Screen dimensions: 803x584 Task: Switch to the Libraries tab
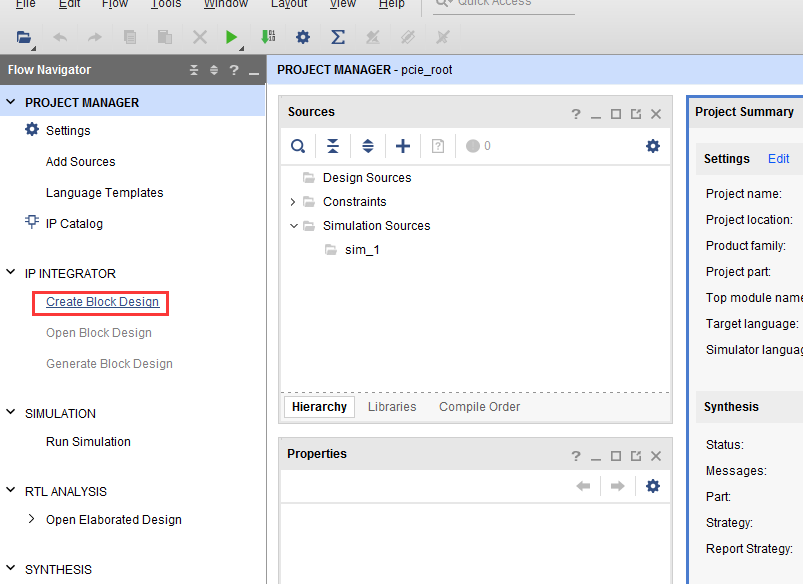392,407
